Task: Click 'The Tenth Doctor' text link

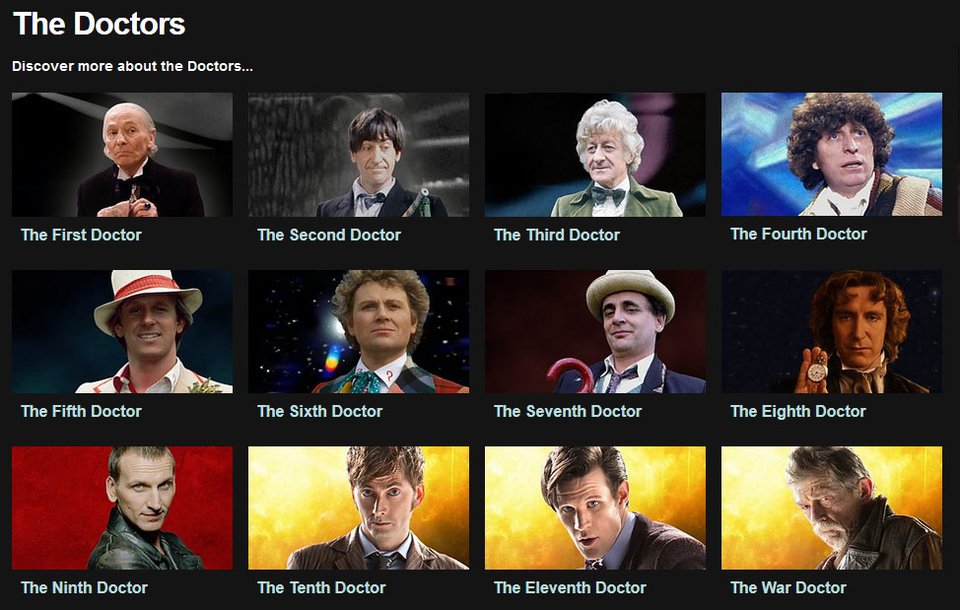Action: click(321, 587)
